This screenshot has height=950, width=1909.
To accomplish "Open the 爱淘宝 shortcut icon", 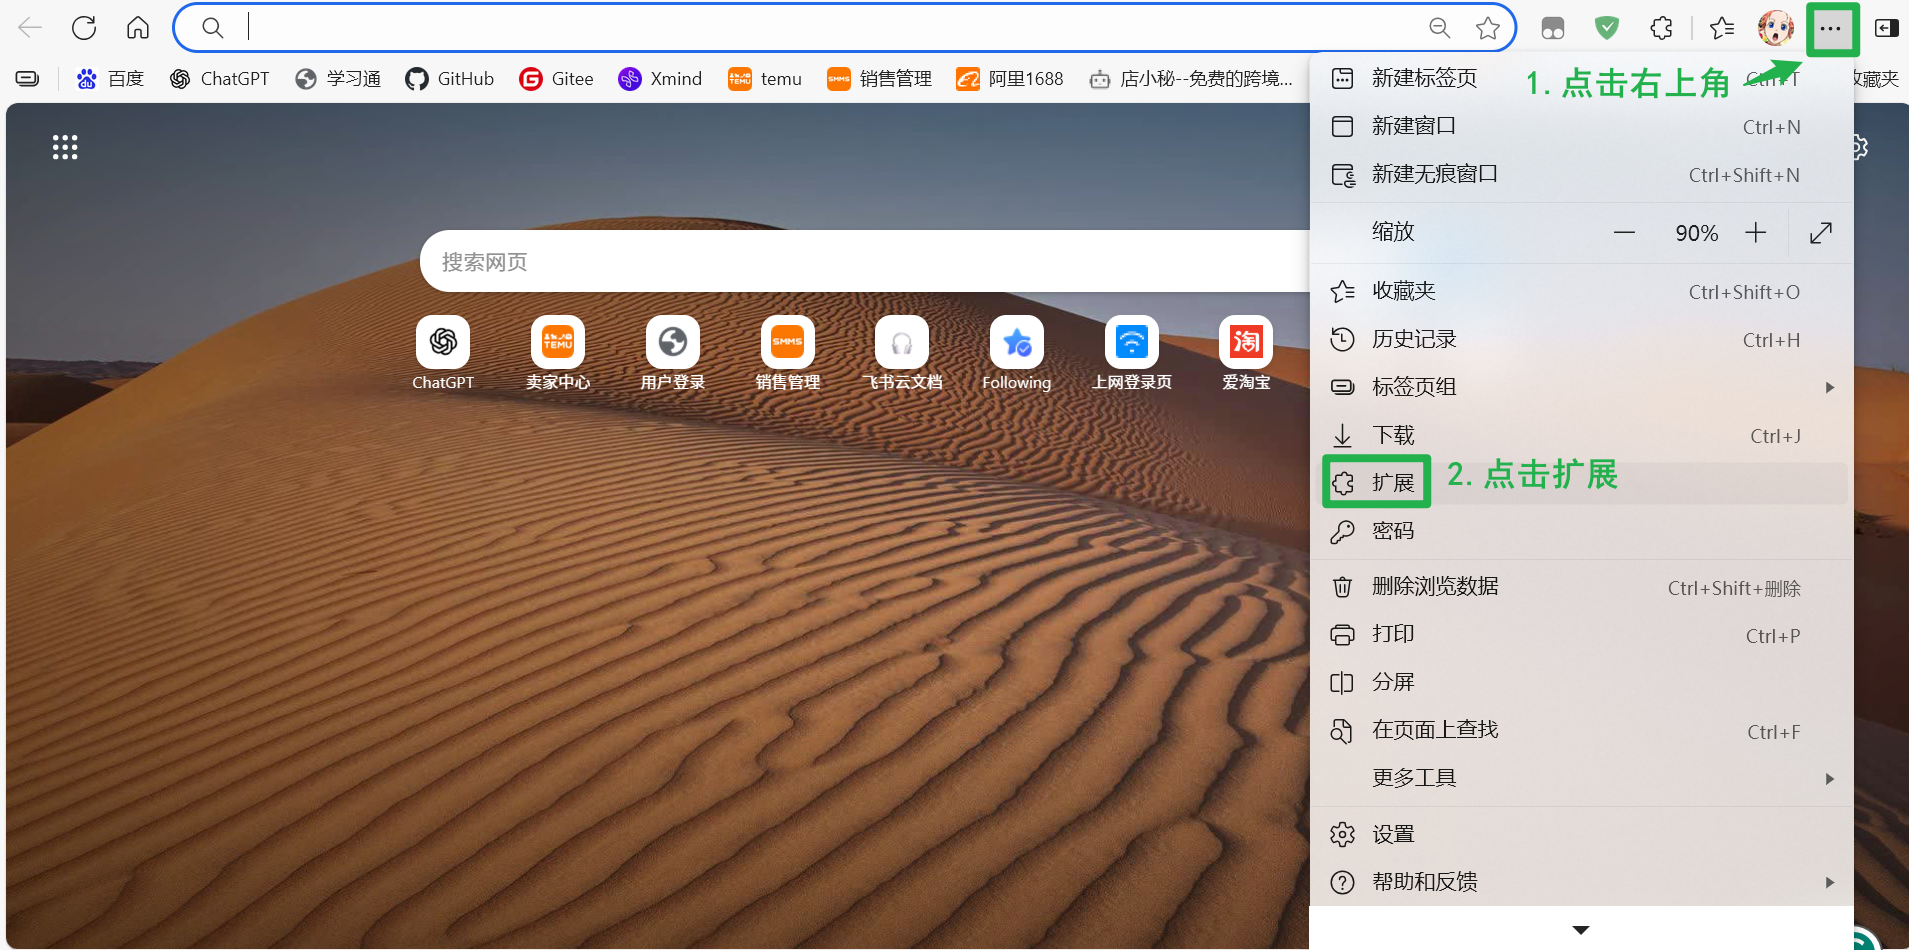I will coord(1245,343).
